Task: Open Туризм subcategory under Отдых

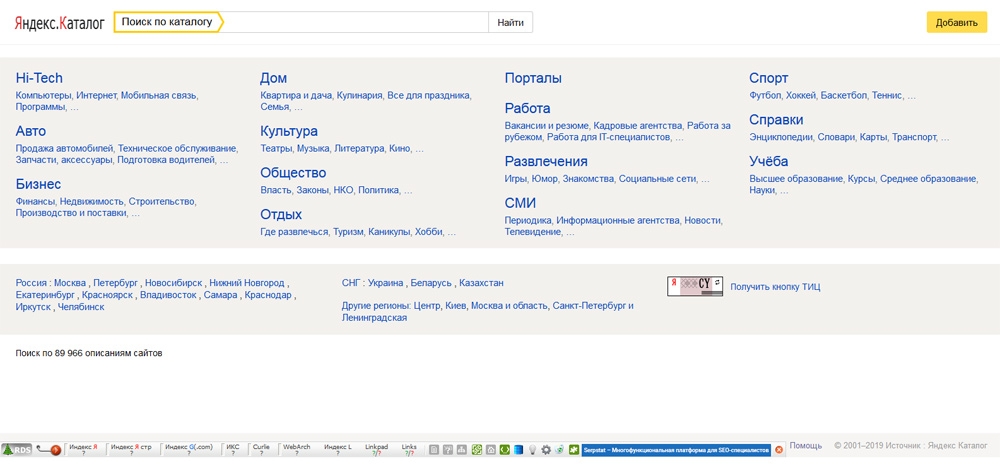Action: 348,232
